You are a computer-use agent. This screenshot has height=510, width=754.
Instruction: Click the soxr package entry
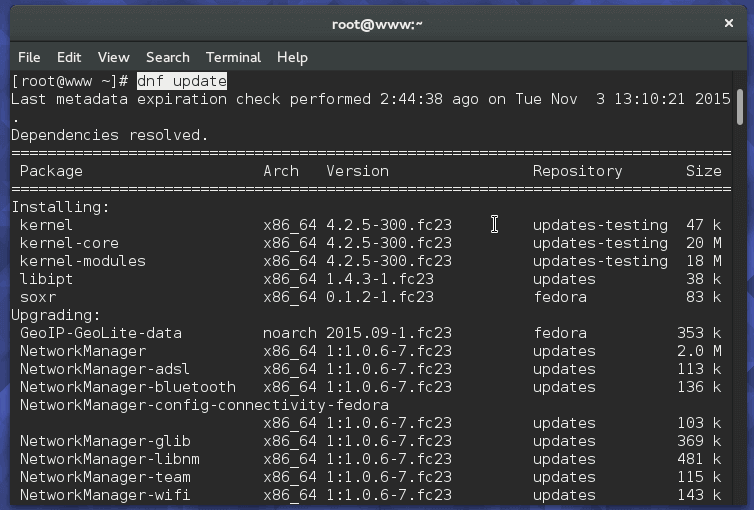coord(37,297)
